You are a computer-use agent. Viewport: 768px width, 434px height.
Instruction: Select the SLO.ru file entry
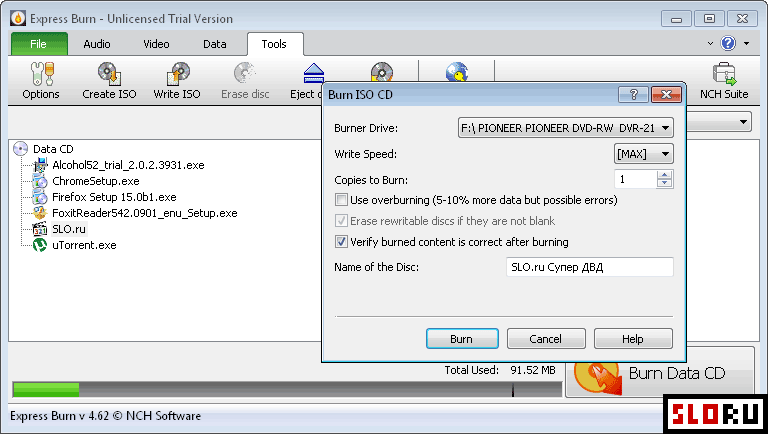click(69, 229)
